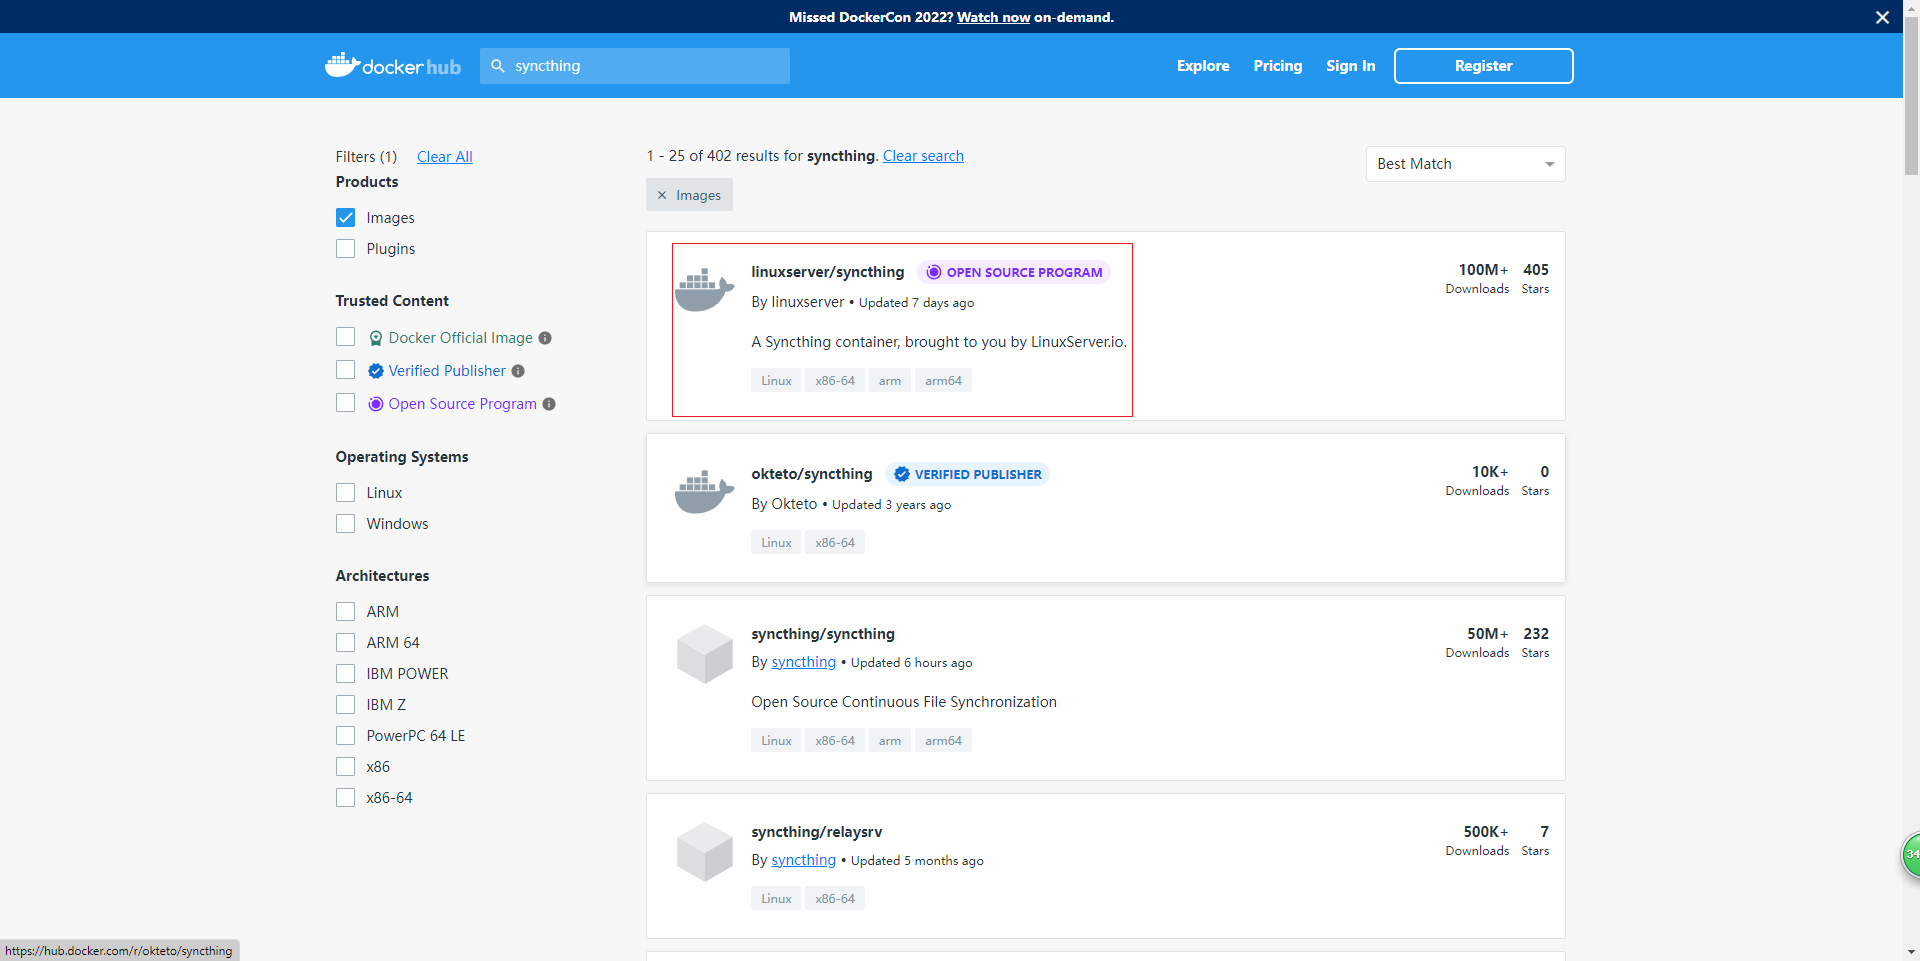The height and width of the screenshot is (961, 1920).
Task: Click the search magnifier icon
Action: click(498, 66)
